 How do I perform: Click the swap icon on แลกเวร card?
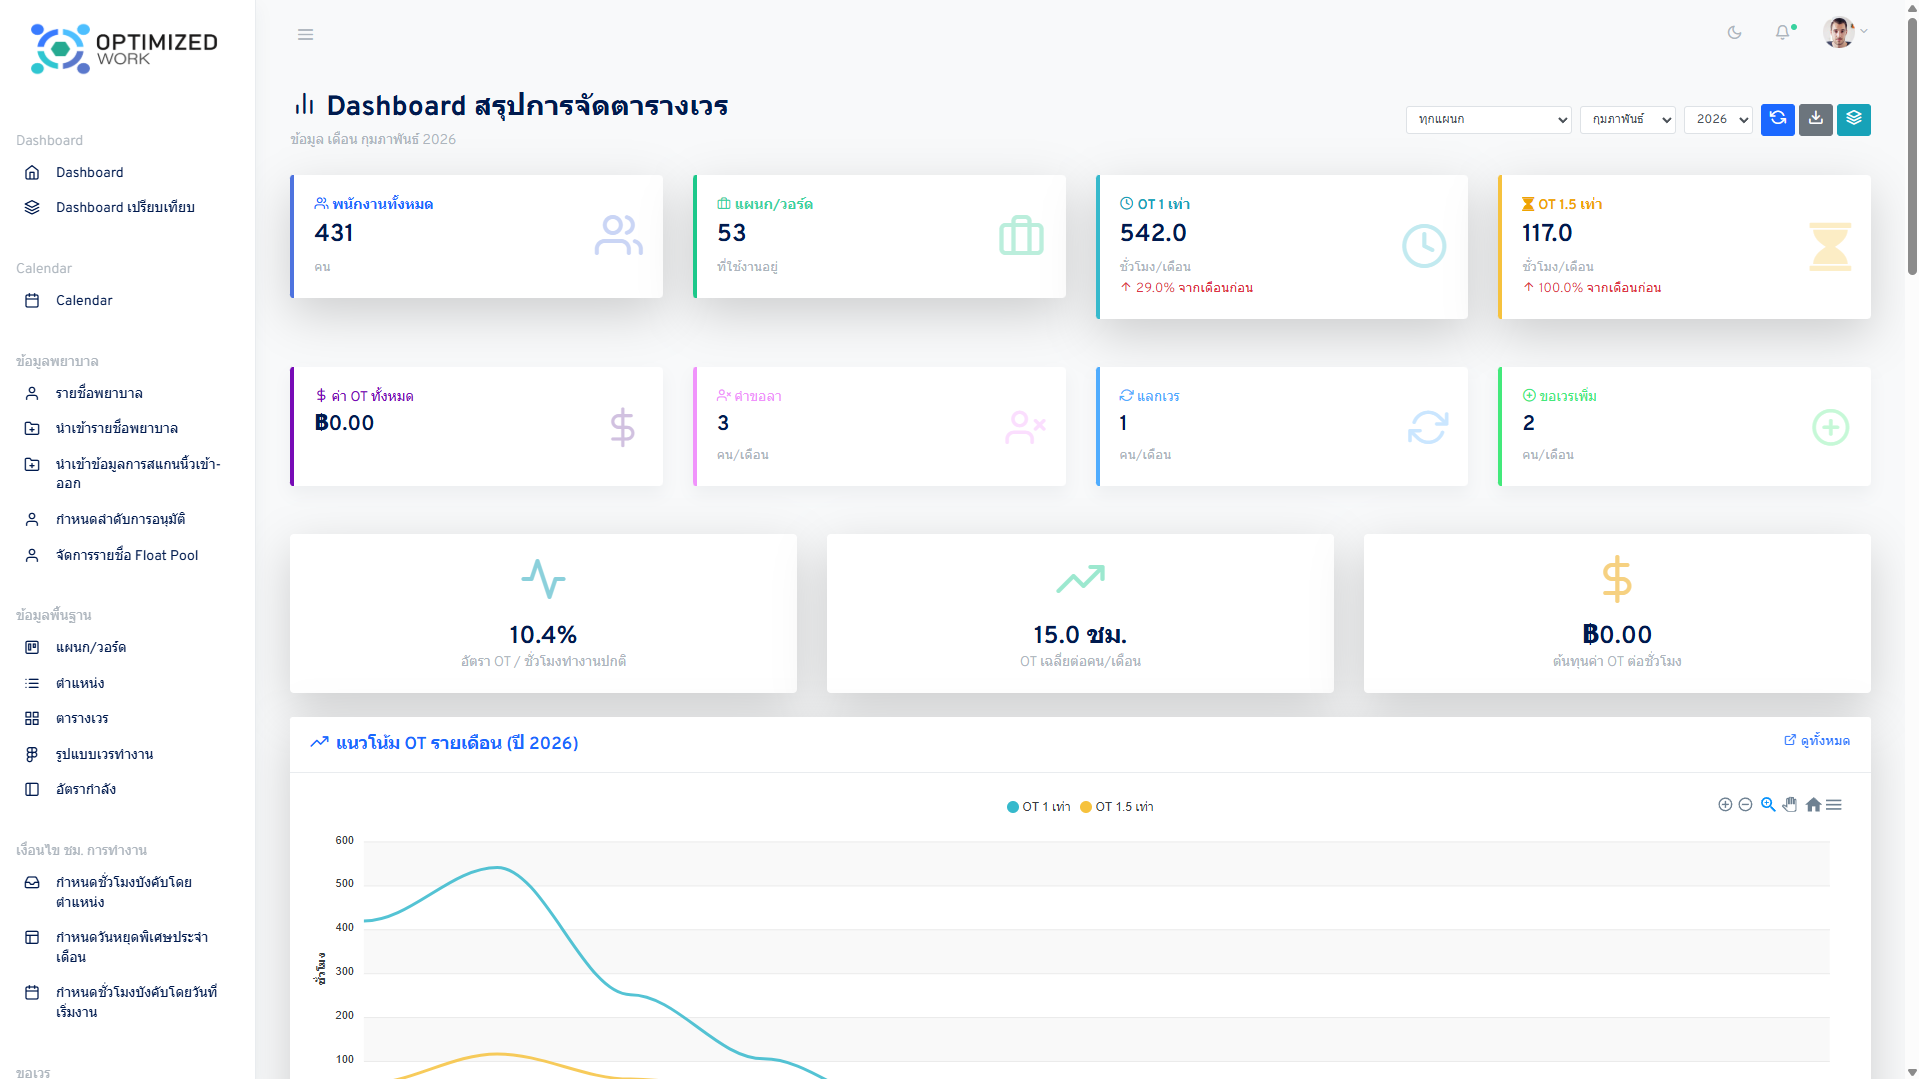[x=1428, y=428]
